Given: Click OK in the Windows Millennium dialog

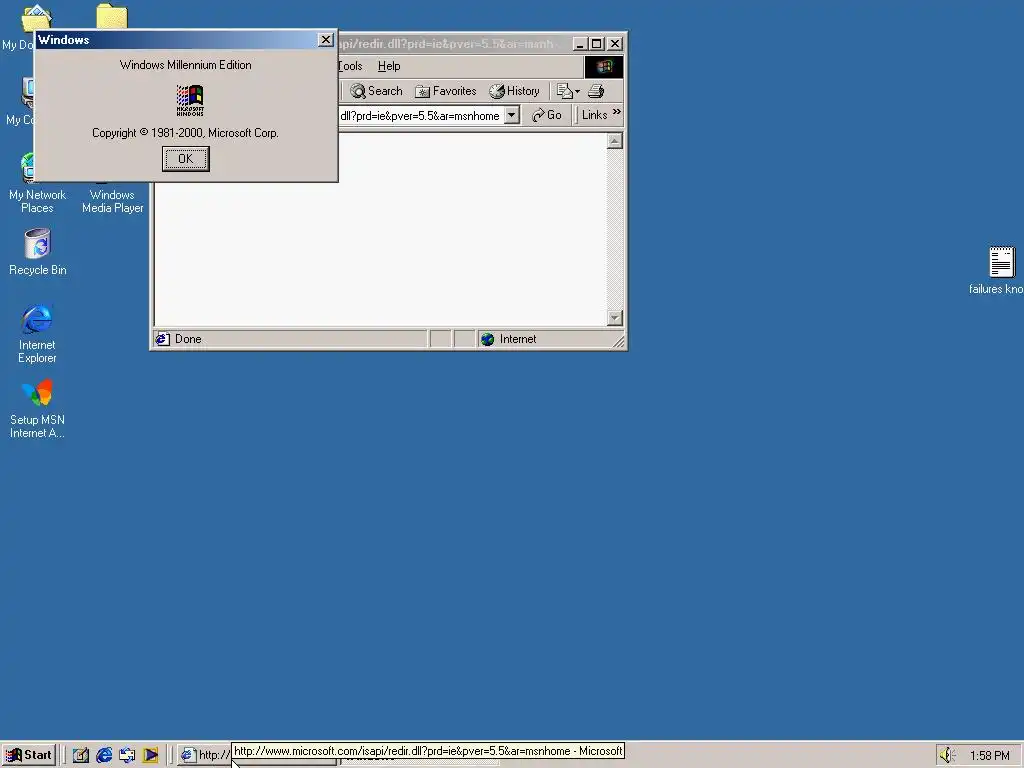Looking at the screenshot, I should point(185,159).
